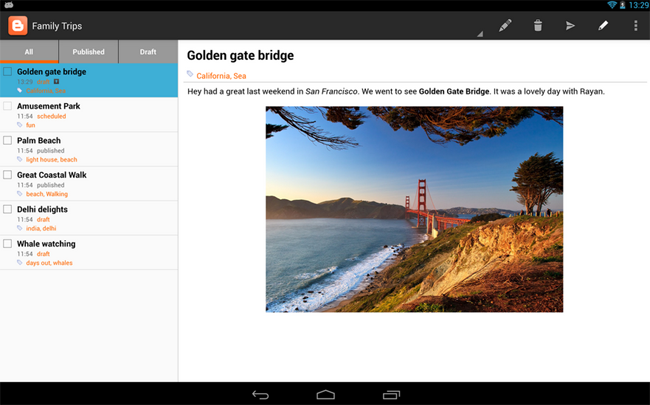The height and width of the screenshot is (405, 650).
Task: Tap the tag icon beside 'days out, whales'
Action: point(19,262)
